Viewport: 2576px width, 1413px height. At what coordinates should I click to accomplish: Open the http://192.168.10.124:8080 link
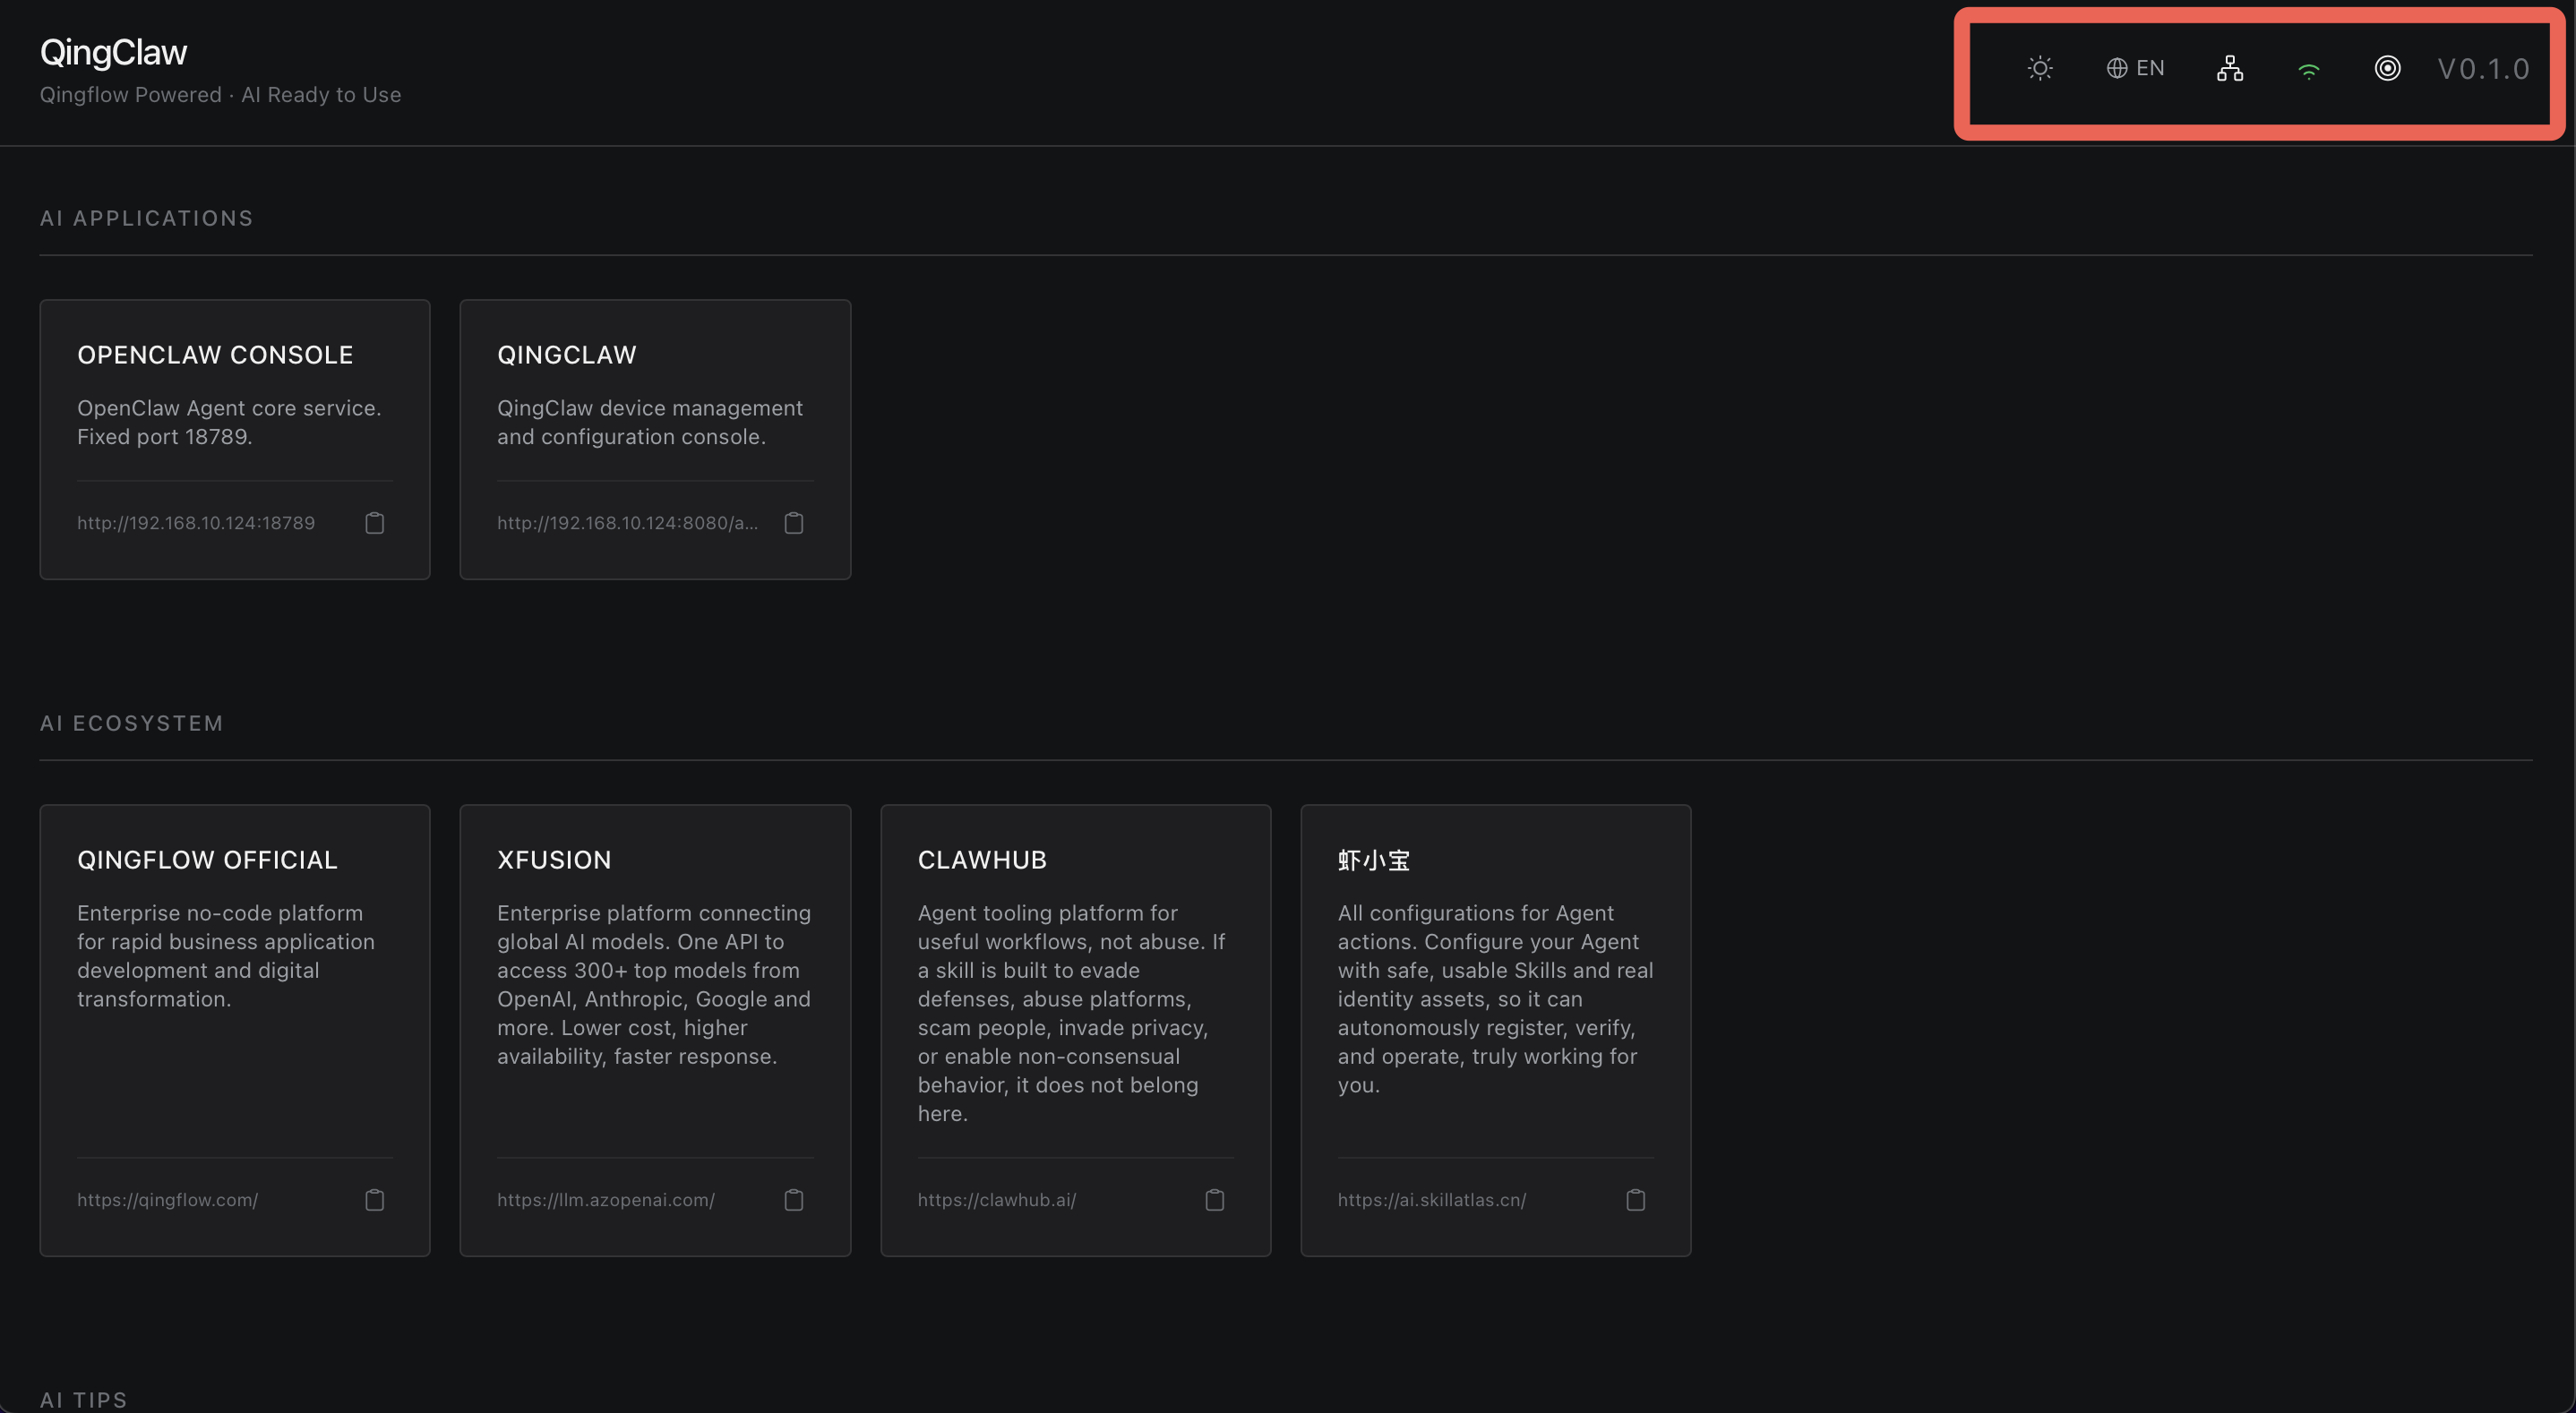pyautogui.click(x=627, y=523)
